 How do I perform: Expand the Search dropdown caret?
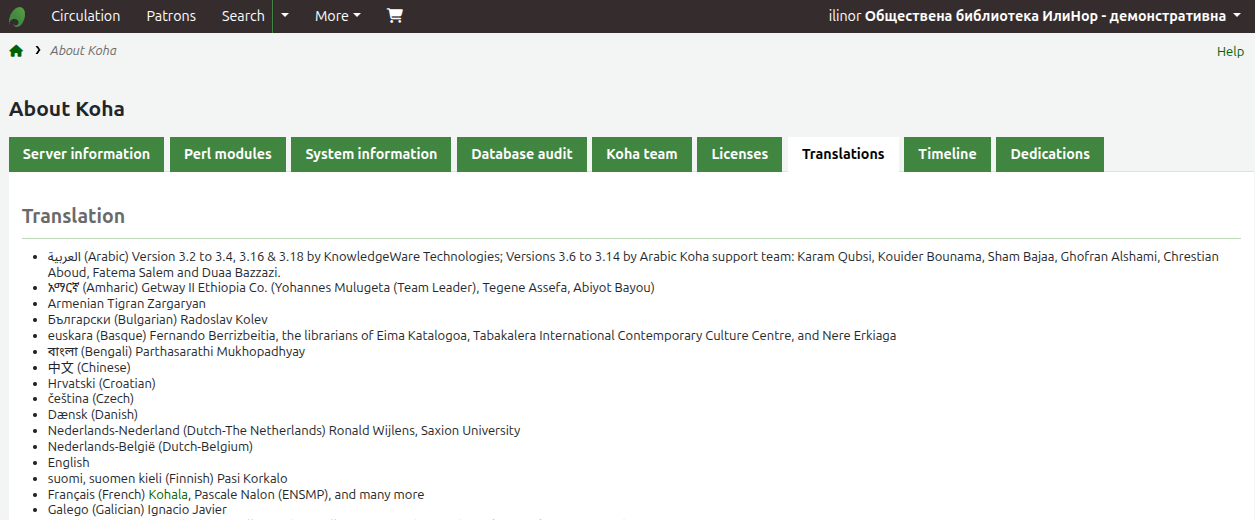pos(285,16)
